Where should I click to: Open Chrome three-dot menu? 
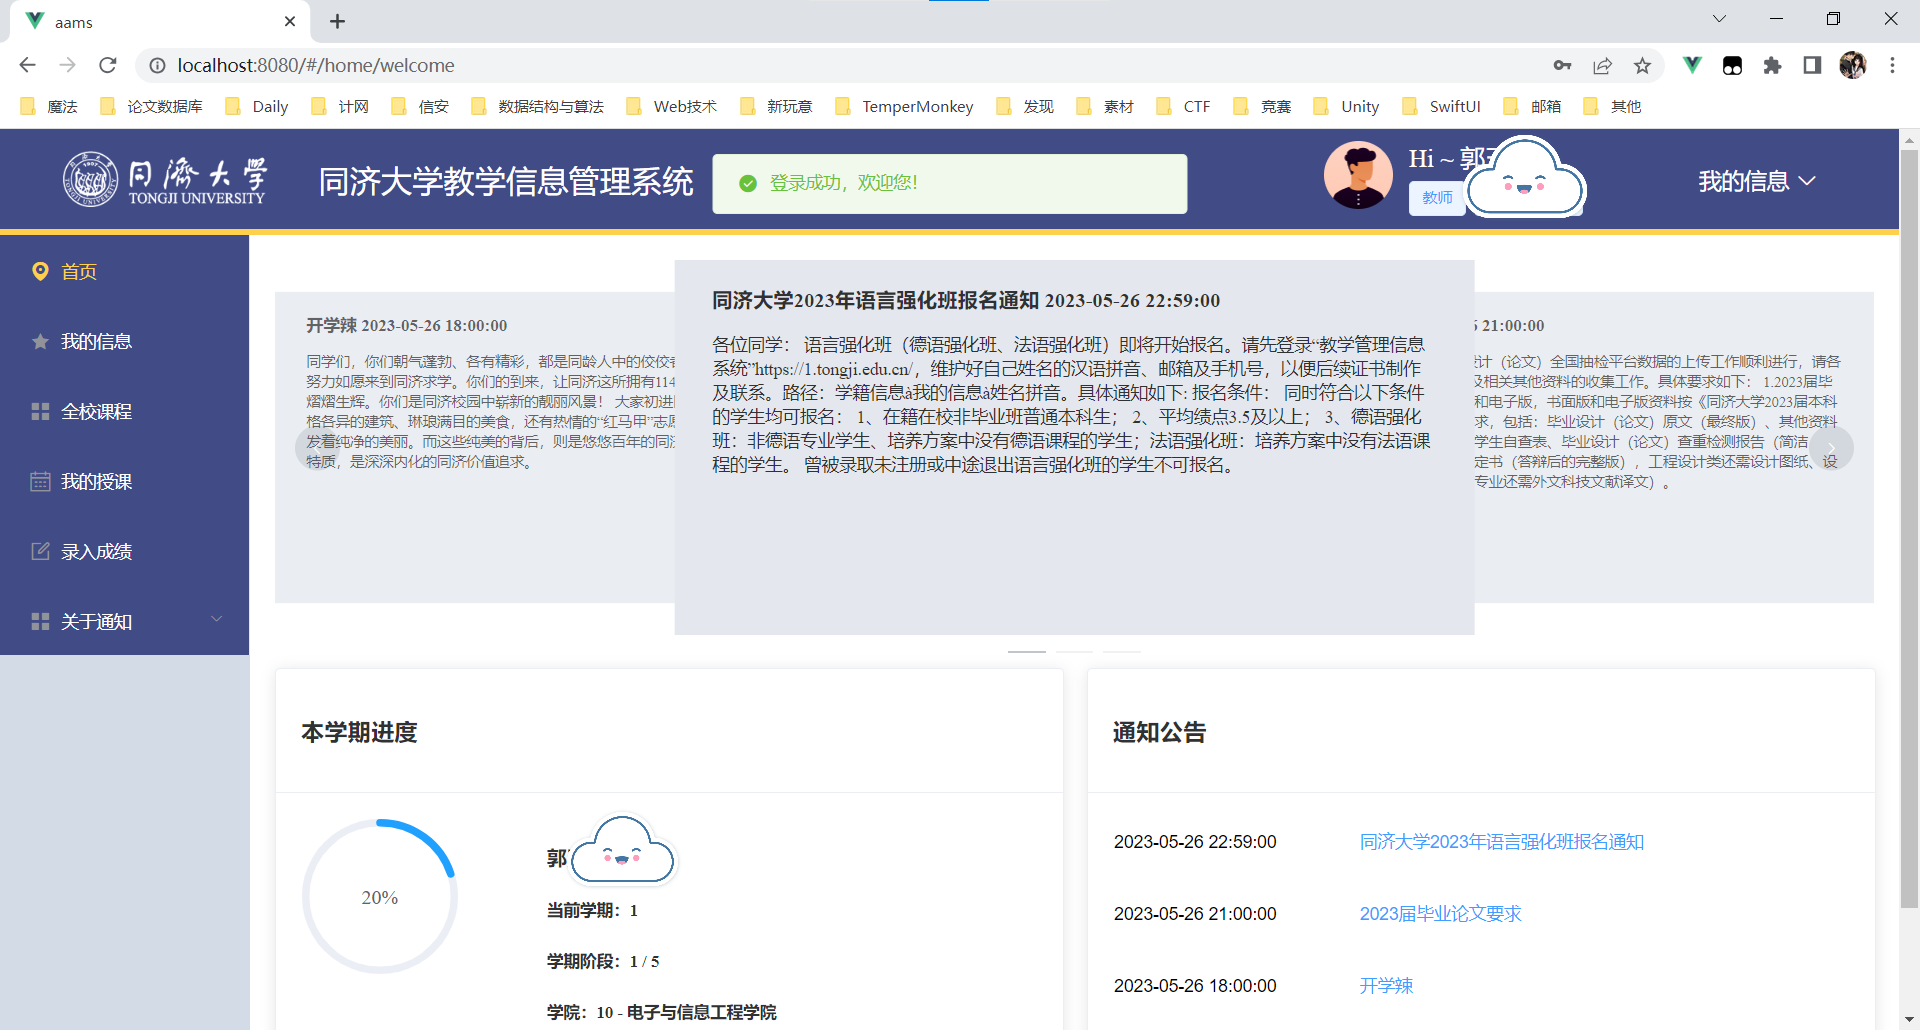(1892, 65)
